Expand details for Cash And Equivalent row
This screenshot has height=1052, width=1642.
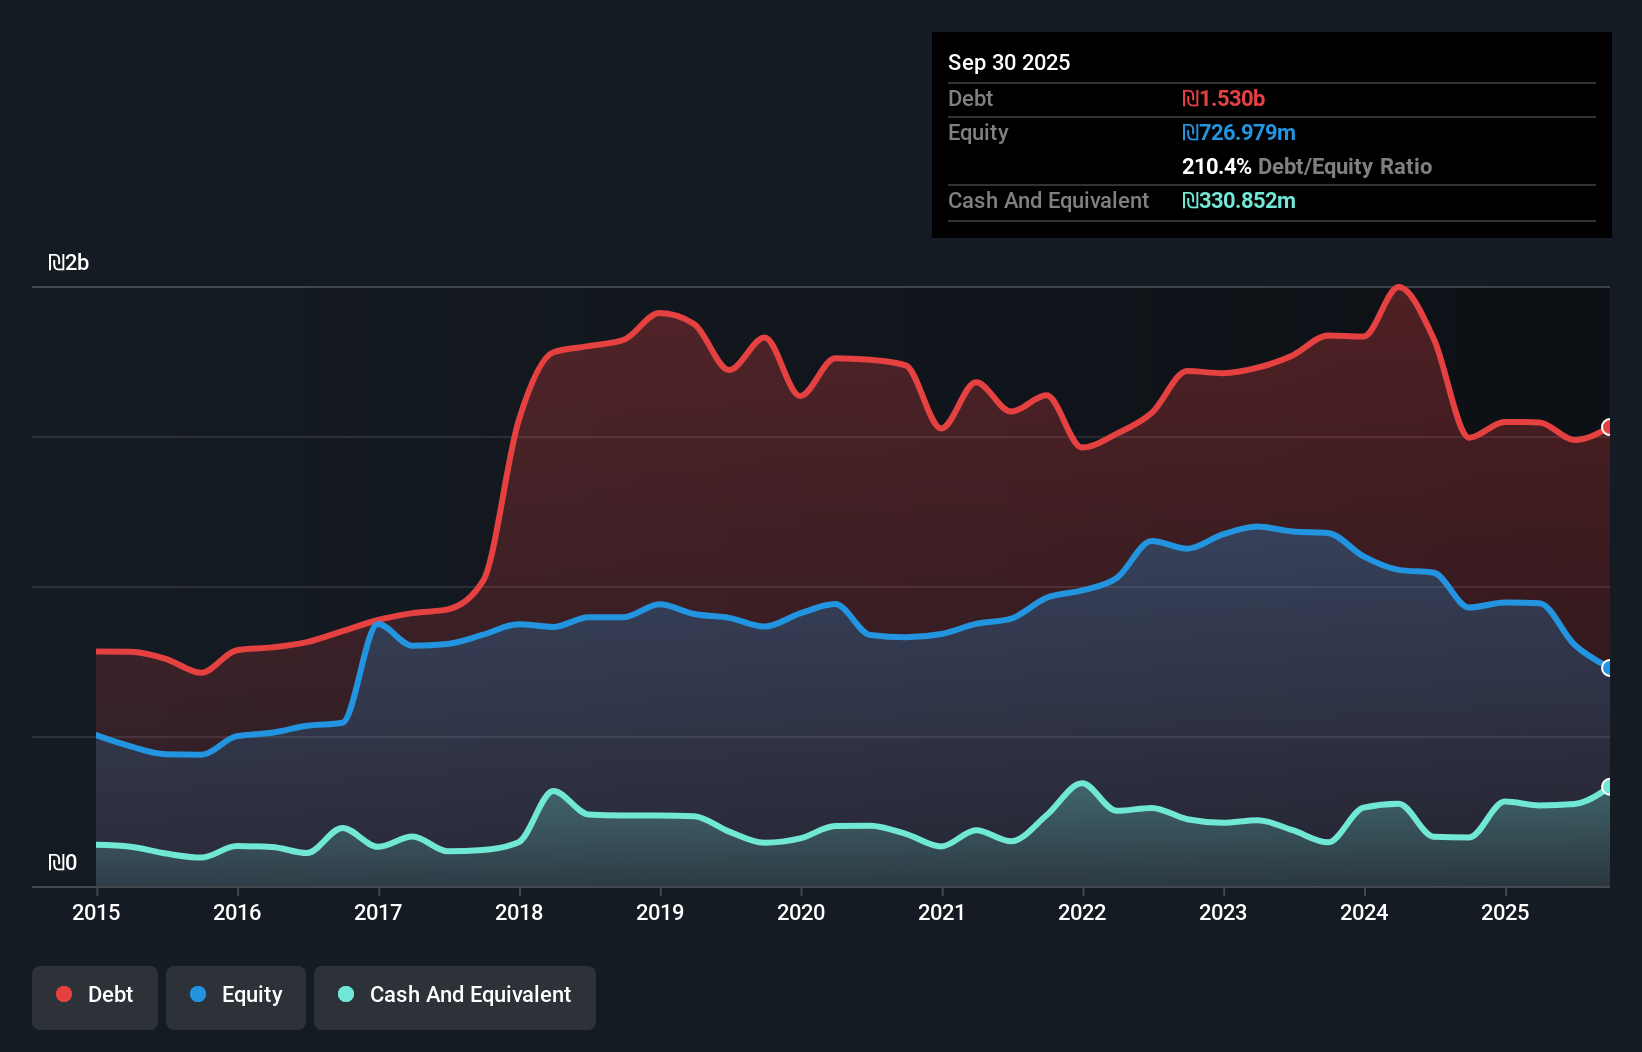pyautogui.click(x=1048, y=200)
